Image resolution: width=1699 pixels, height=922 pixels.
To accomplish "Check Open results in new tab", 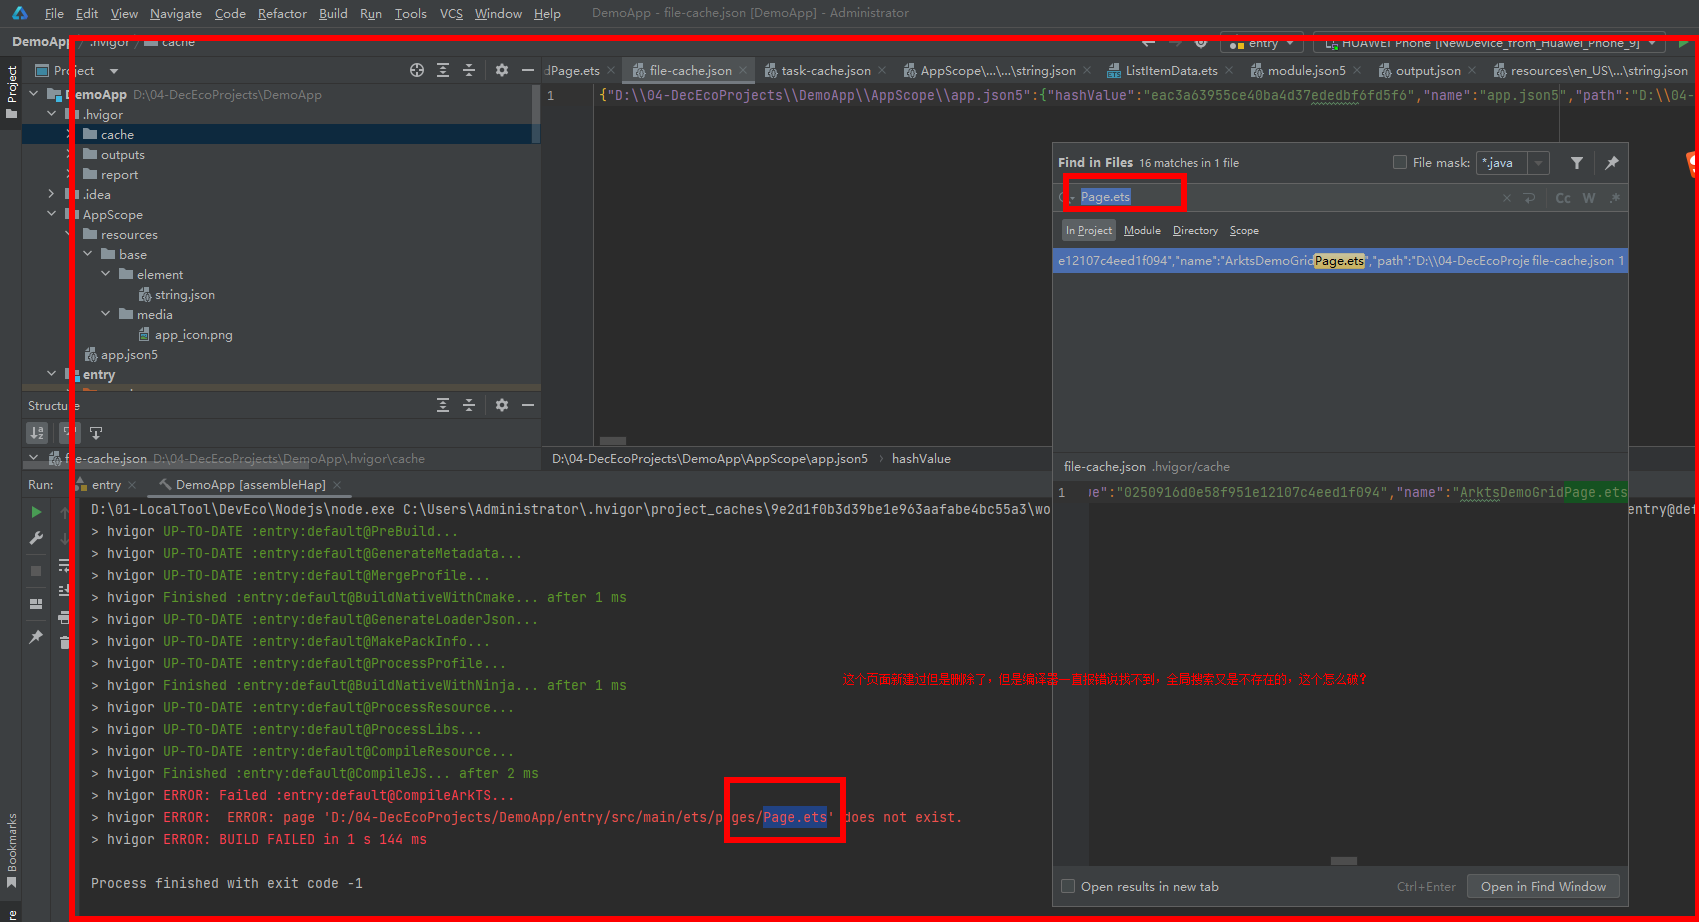I will (x=1068, y=886).
